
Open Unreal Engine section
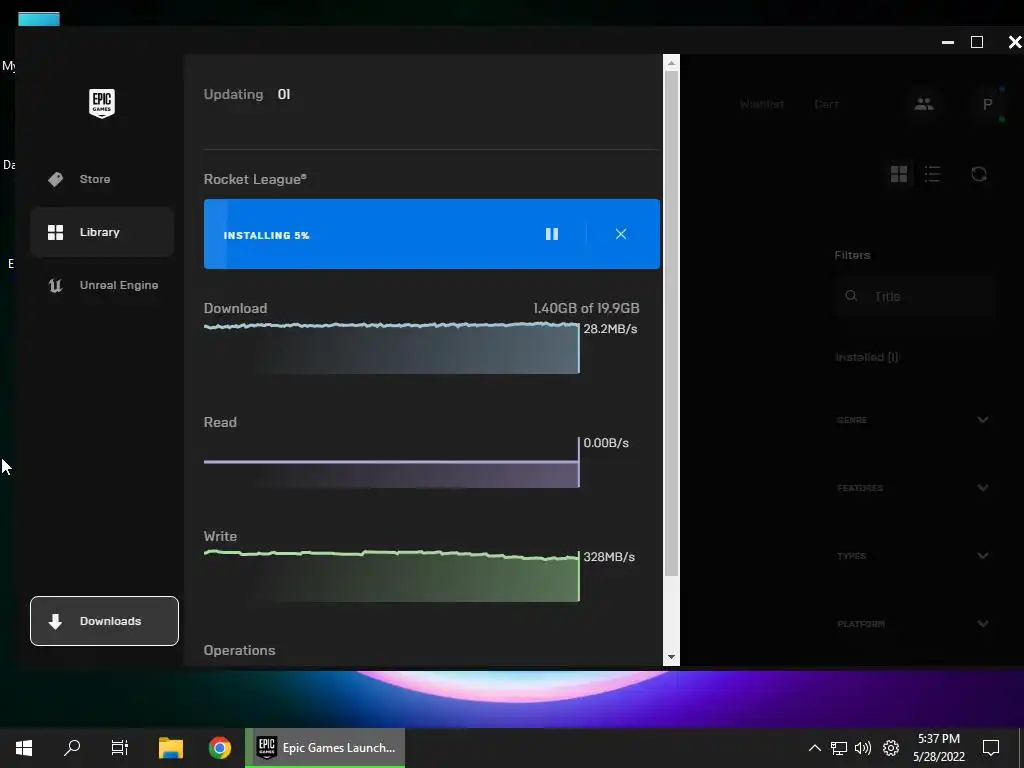click(x=102, y=285)
